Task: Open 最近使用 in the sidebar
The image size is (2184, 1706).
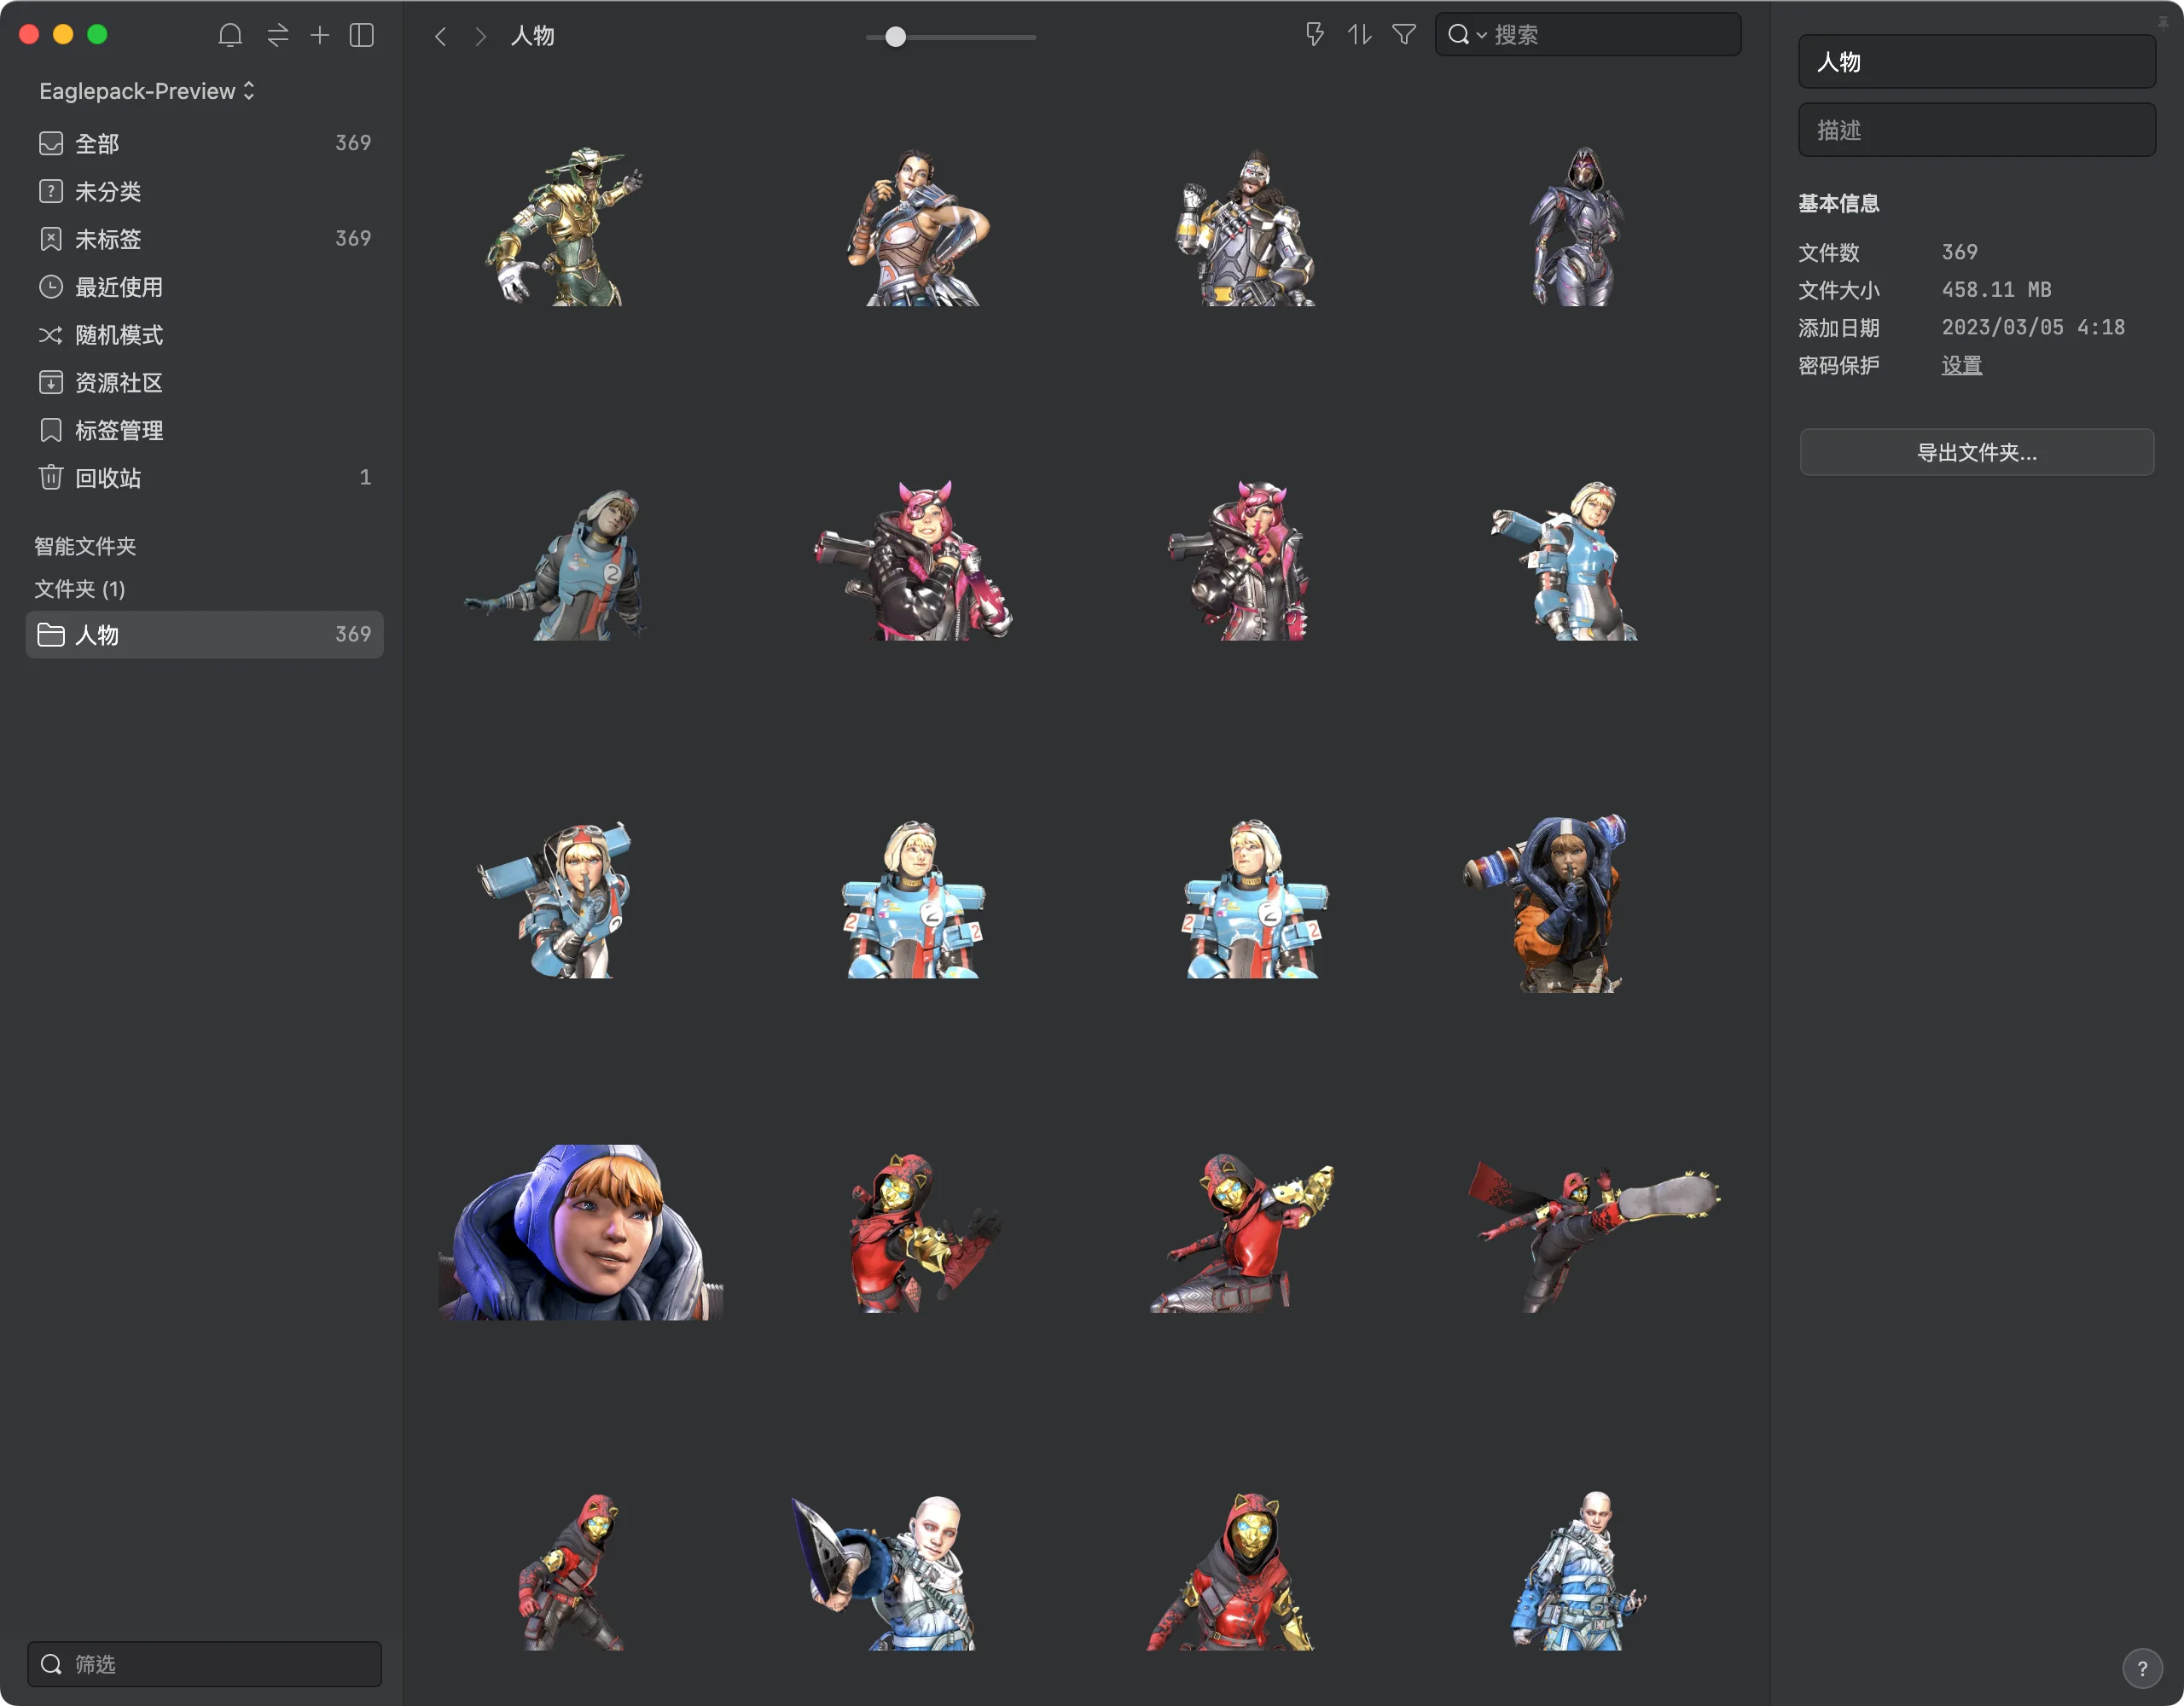Action: click(204, 287)
